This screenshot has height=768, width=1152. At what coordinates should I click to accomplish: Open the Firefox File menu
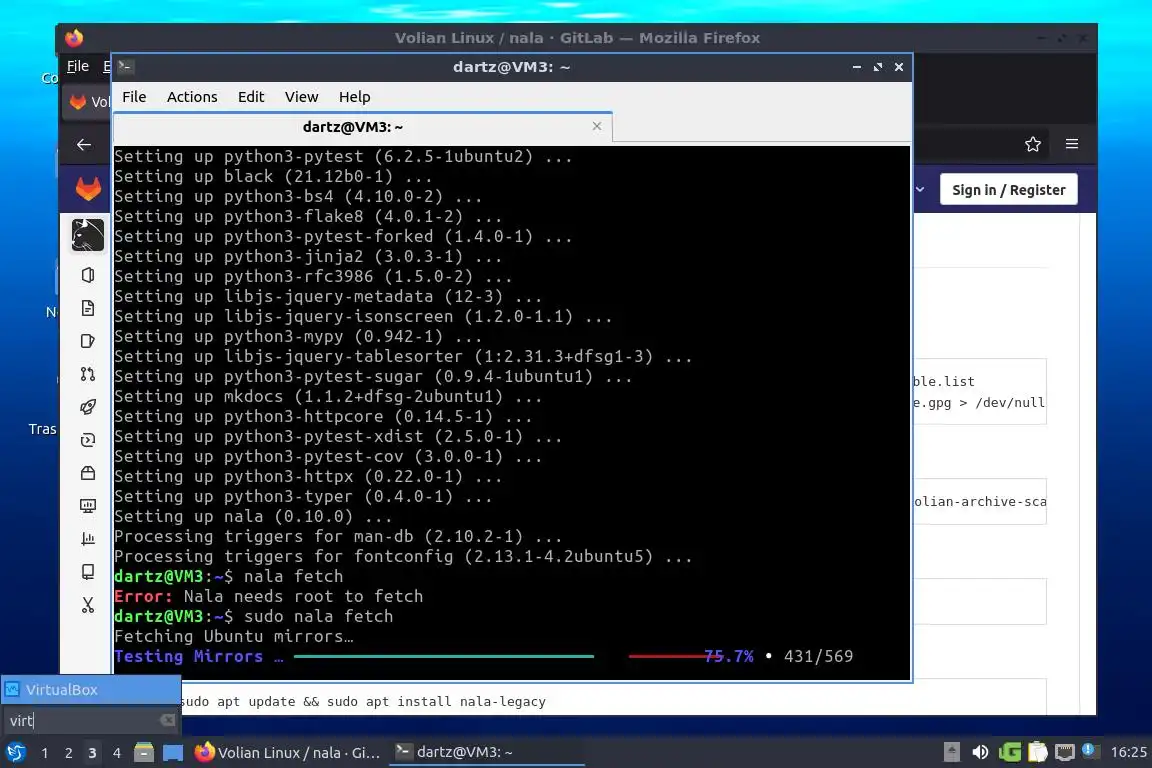(78, 66)
